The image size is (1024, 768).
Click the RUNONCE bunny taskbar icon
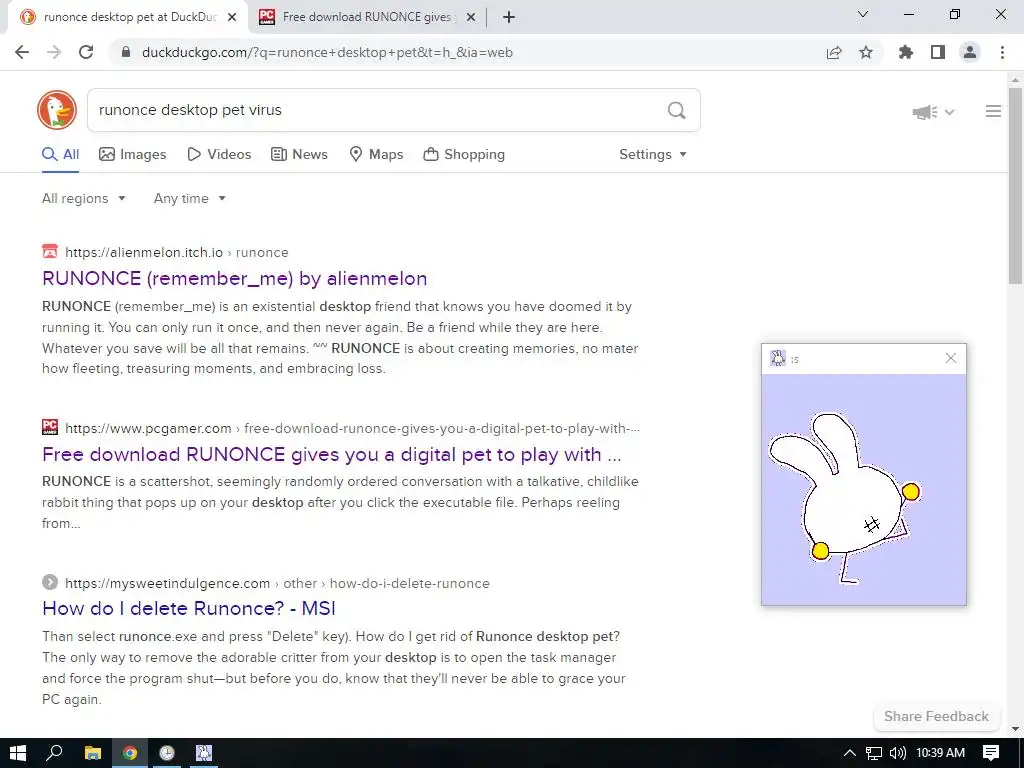[204, 753]
